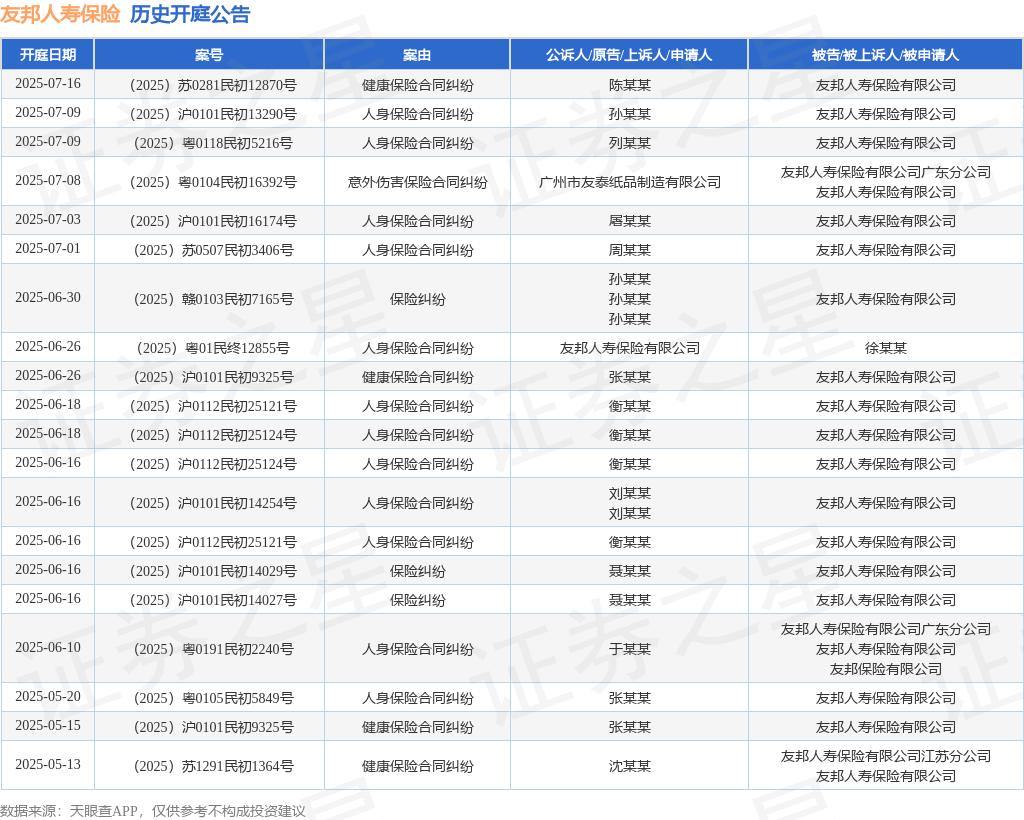Click case number (2025)沪0101民初14027号
This screenshot has width=1024, height=820.
tap(209, 600)
